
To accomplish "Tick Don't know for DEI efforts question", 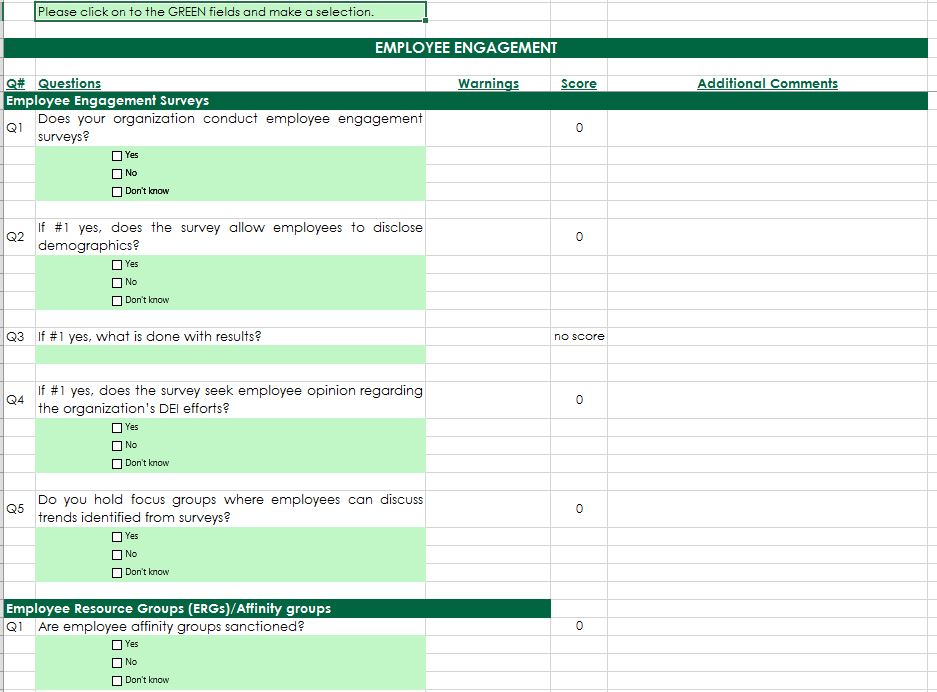I will click(117, 464).
